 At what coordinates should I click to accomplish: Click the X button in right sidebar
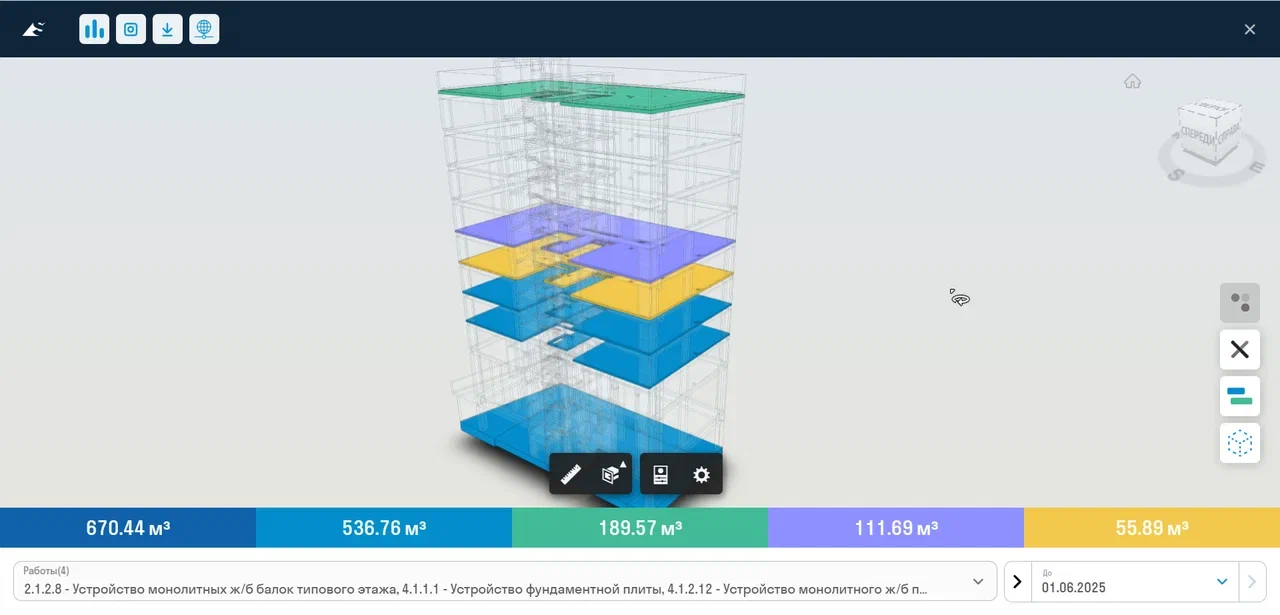(1239, 350)
